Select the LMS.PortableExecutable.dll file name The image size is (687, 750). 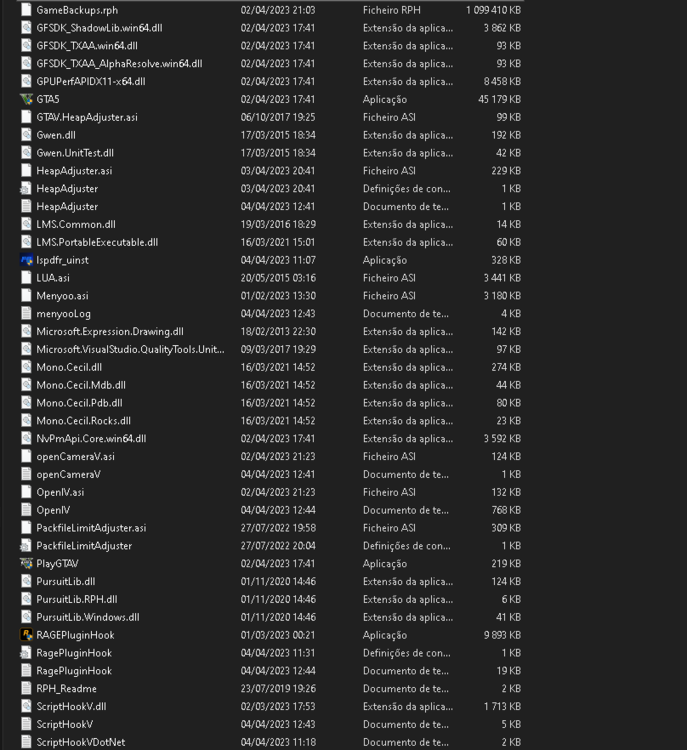coord(97,242)
